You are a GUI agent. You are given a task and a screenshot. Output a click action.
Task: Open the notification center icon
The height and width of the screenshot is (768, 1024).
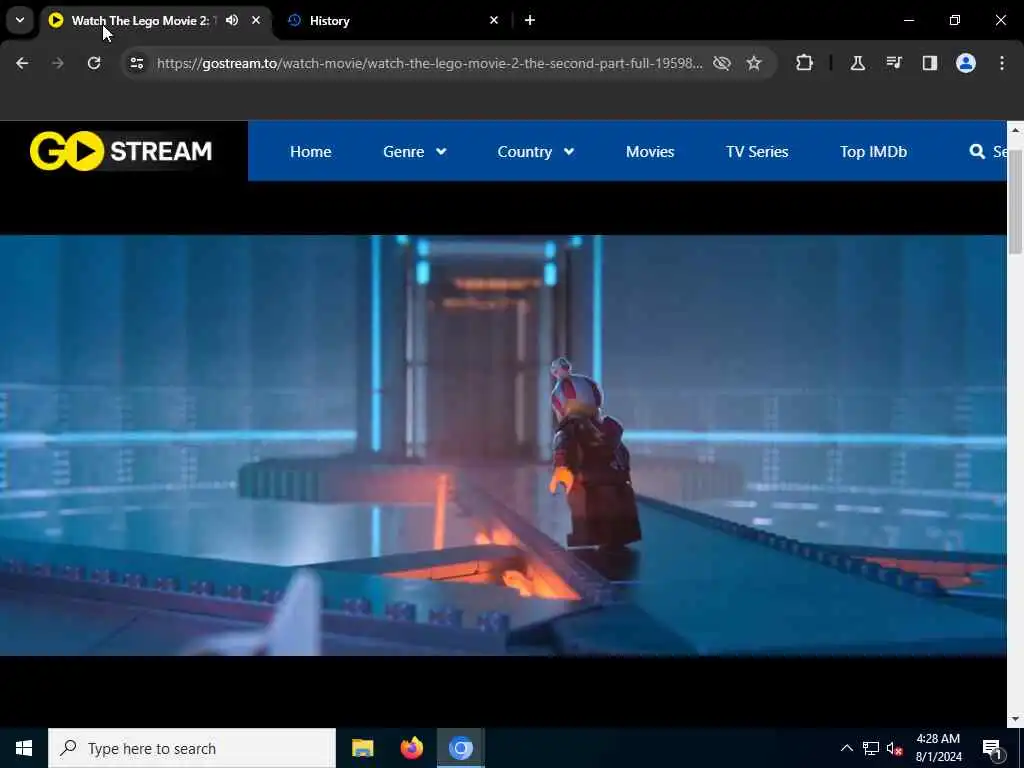(x=992, y=748)
